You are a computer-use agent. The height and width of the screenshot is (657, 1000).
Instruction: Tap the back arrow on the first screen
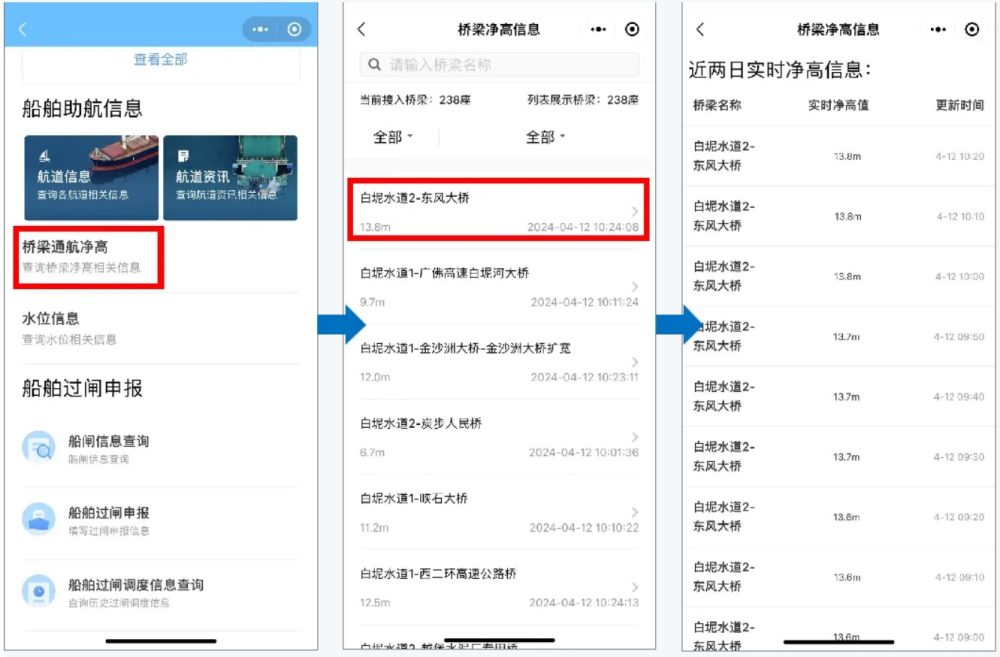(23, 29)
